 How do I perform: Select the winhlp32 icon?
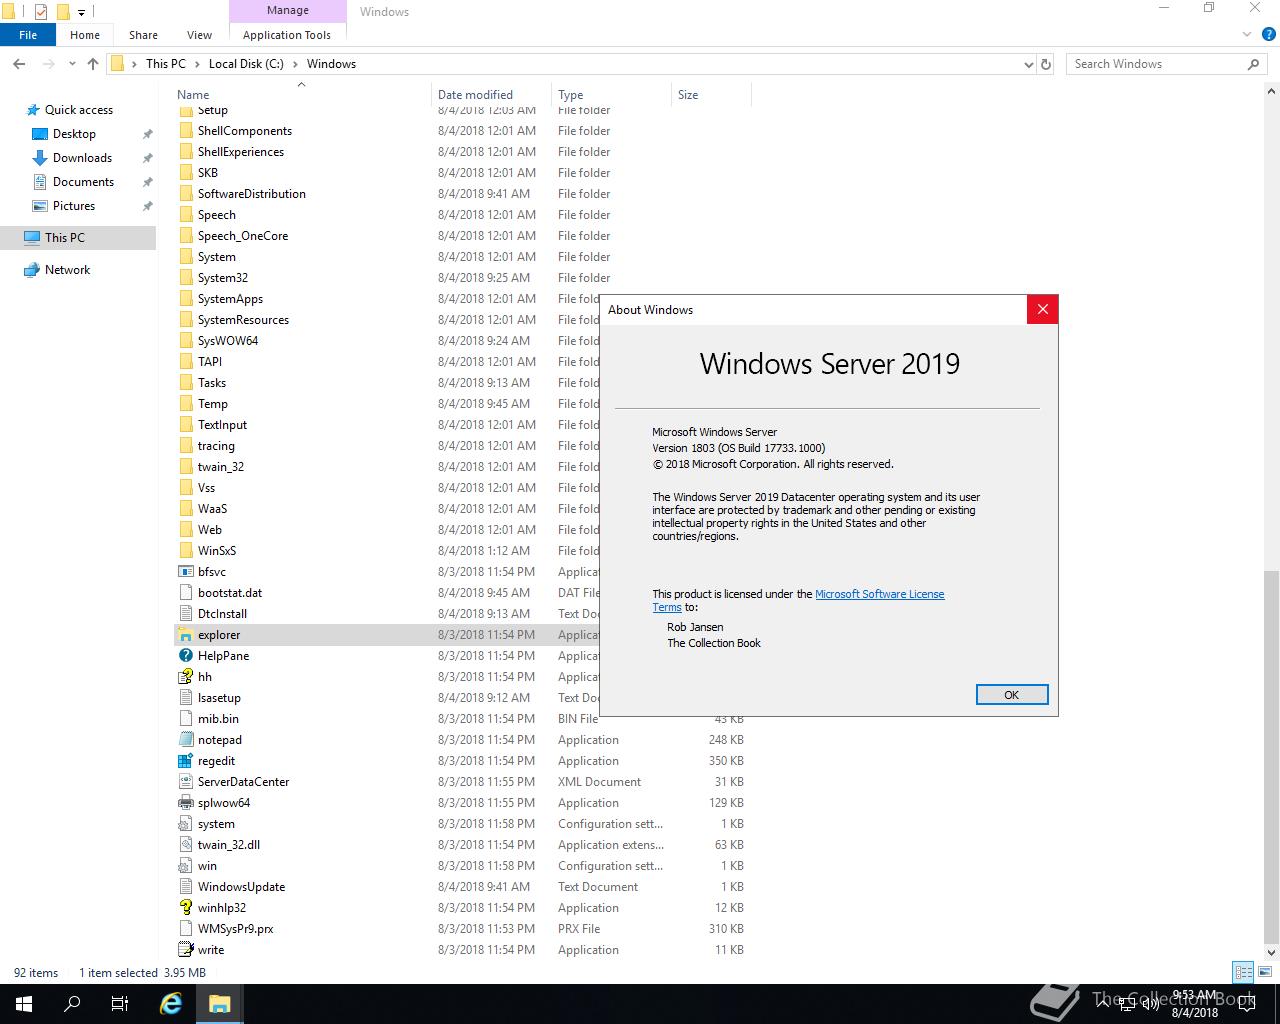pyautogui.click(x=185, y=908)
